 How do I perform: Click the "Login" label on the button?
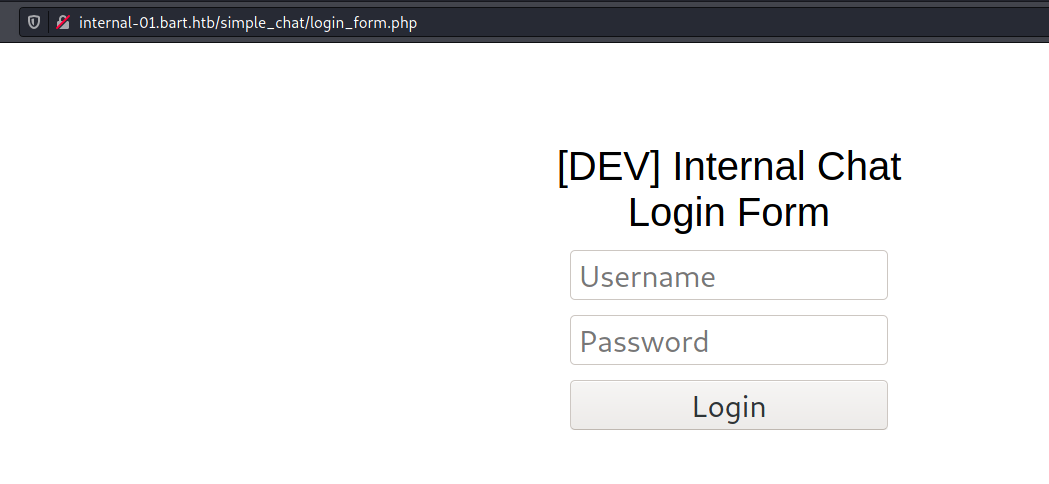(x=729, y=407)
